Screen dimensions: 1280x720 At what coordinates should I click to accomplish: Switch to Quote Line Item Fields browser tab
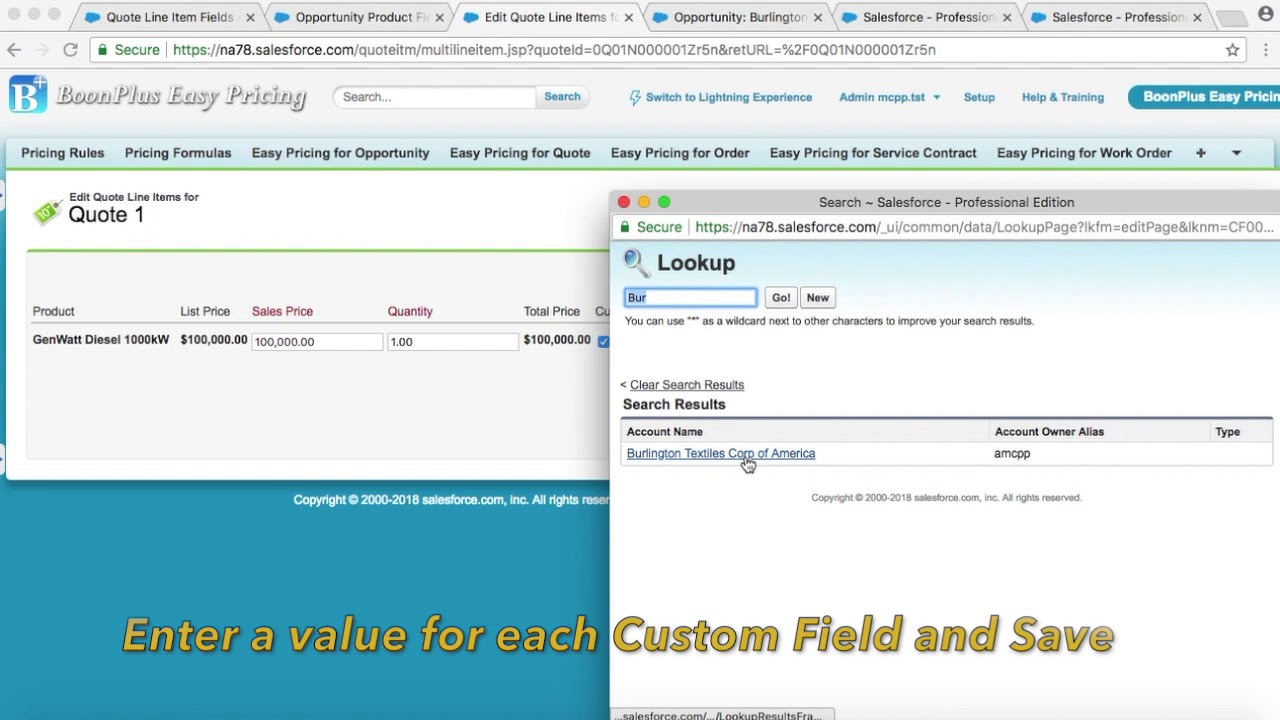coord(169,17)
